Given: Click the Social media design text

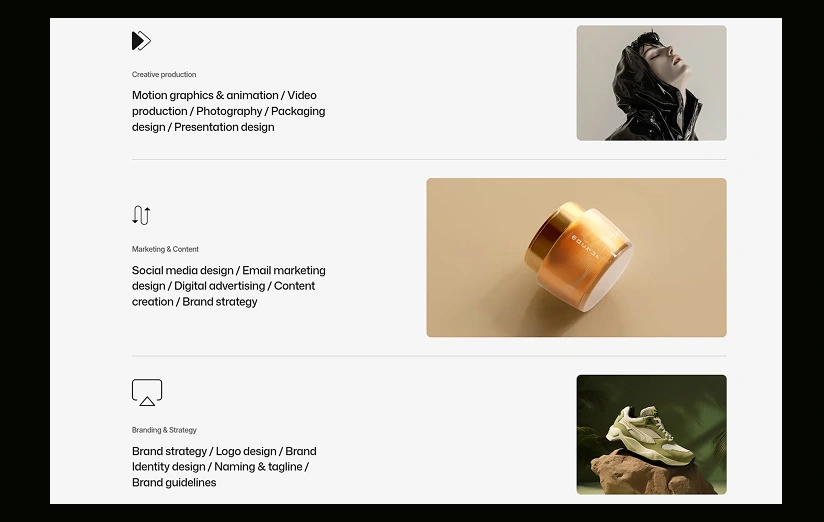Looking at the screenshot, I should (x=182, y=270).
